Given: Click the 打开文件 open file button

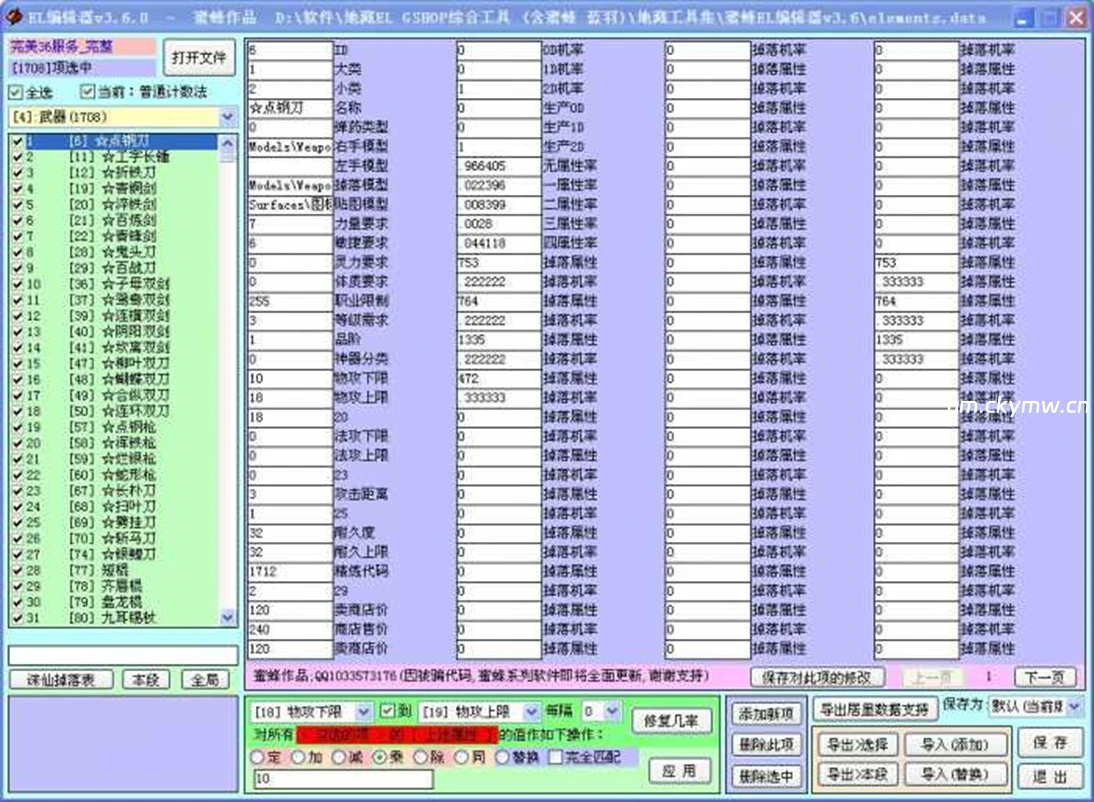Looking at the screenshot, I should click(x=199, y=57).
